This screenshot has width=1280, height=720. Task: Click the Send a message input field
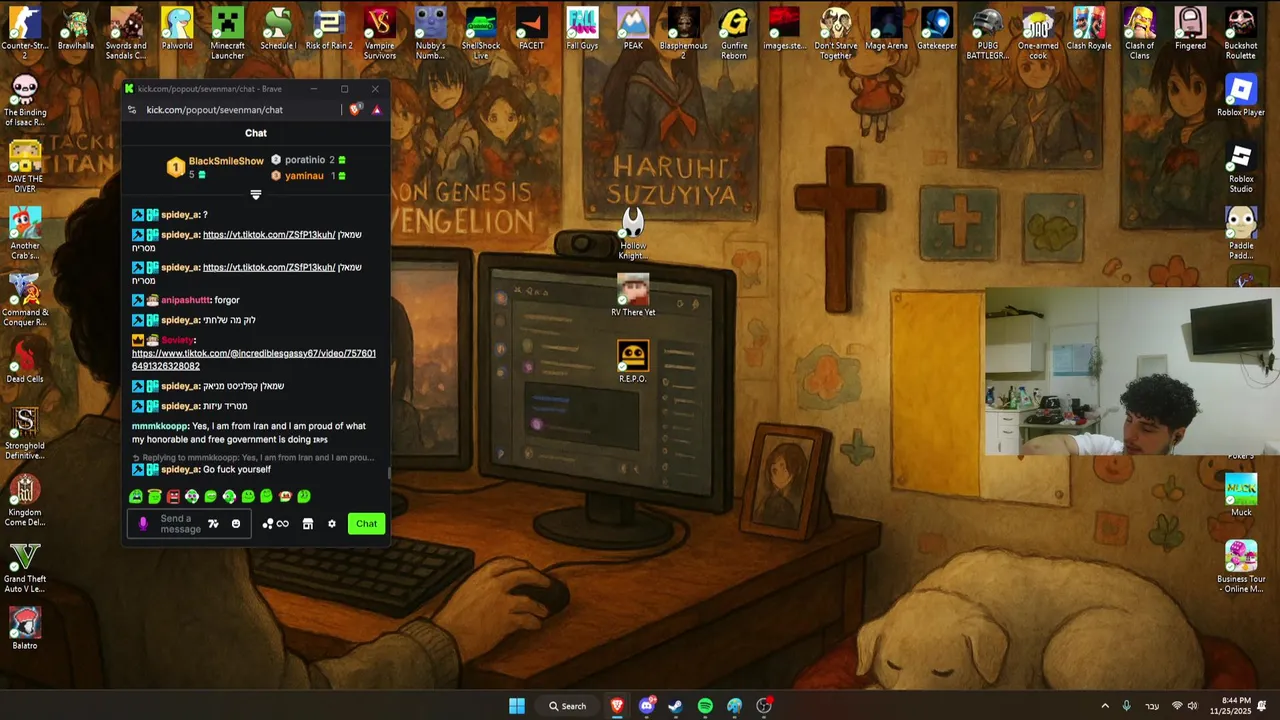coord(189,524)
